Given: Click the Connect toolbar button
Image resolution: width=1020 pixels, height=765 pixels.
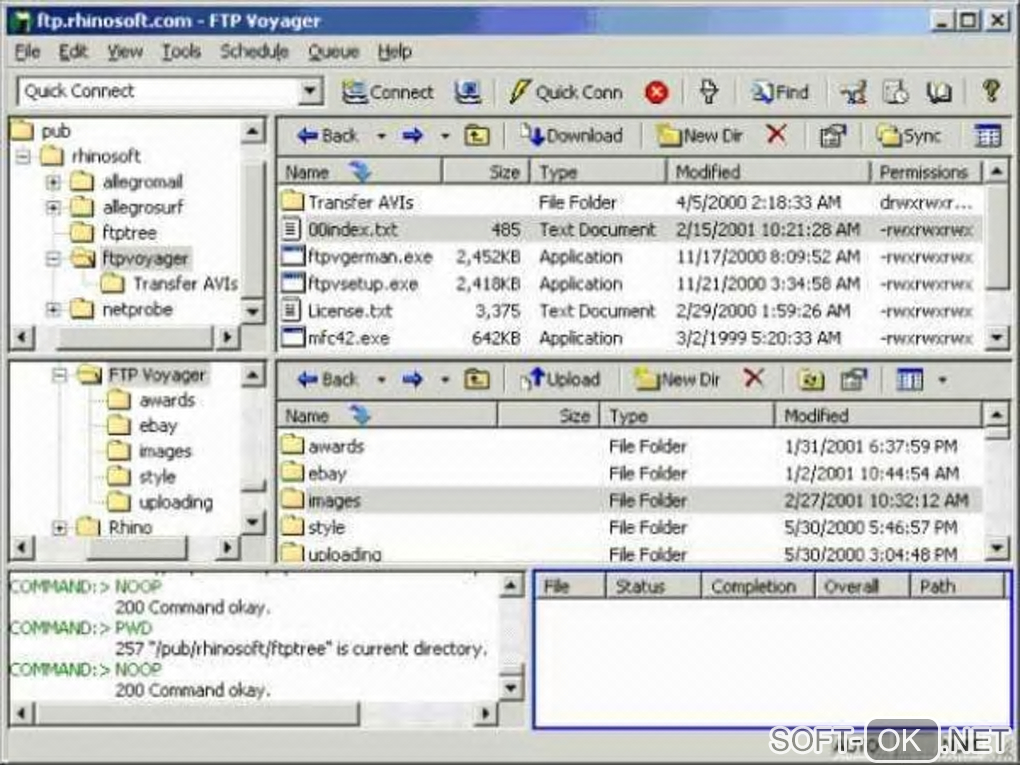Looking at the screenshot, I should 388,92.
